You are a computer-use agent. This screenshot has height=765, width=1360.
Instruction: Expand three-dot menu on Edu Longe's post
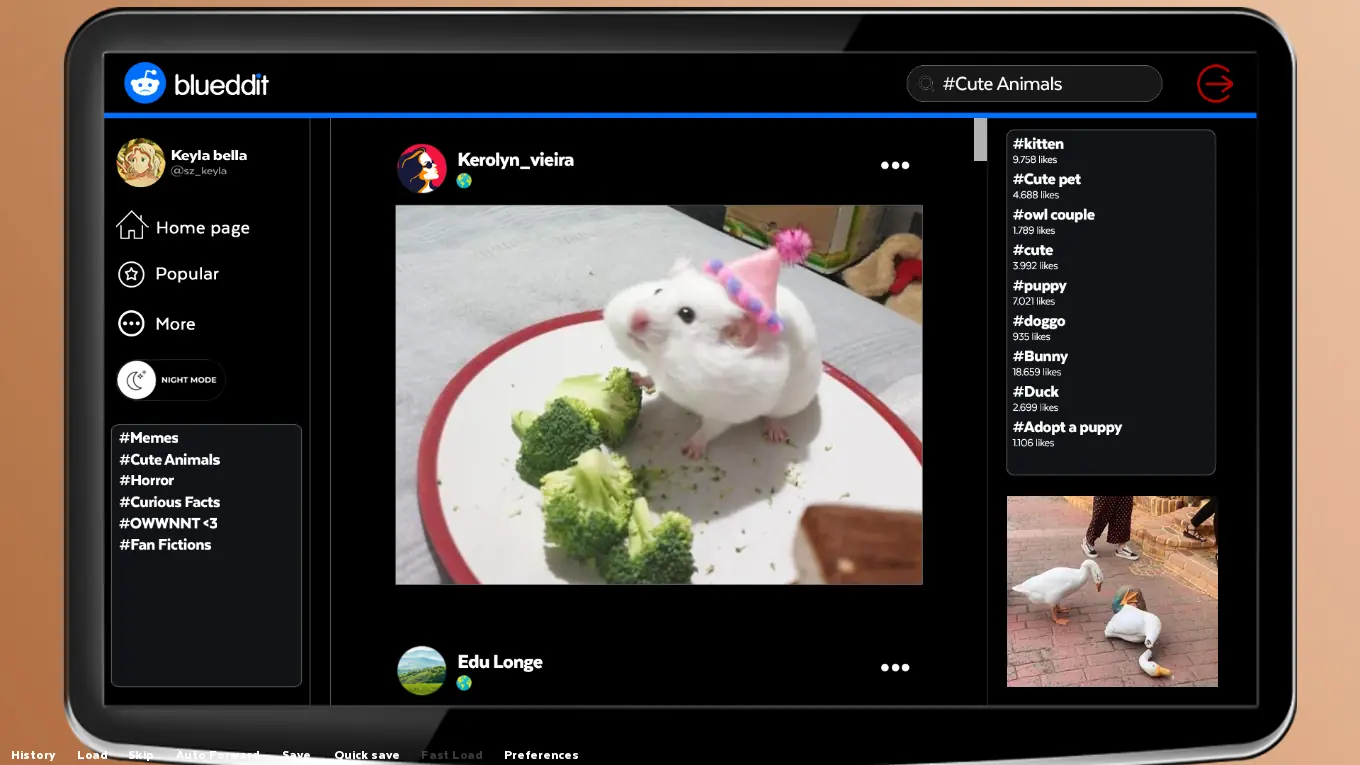[894, 668]
